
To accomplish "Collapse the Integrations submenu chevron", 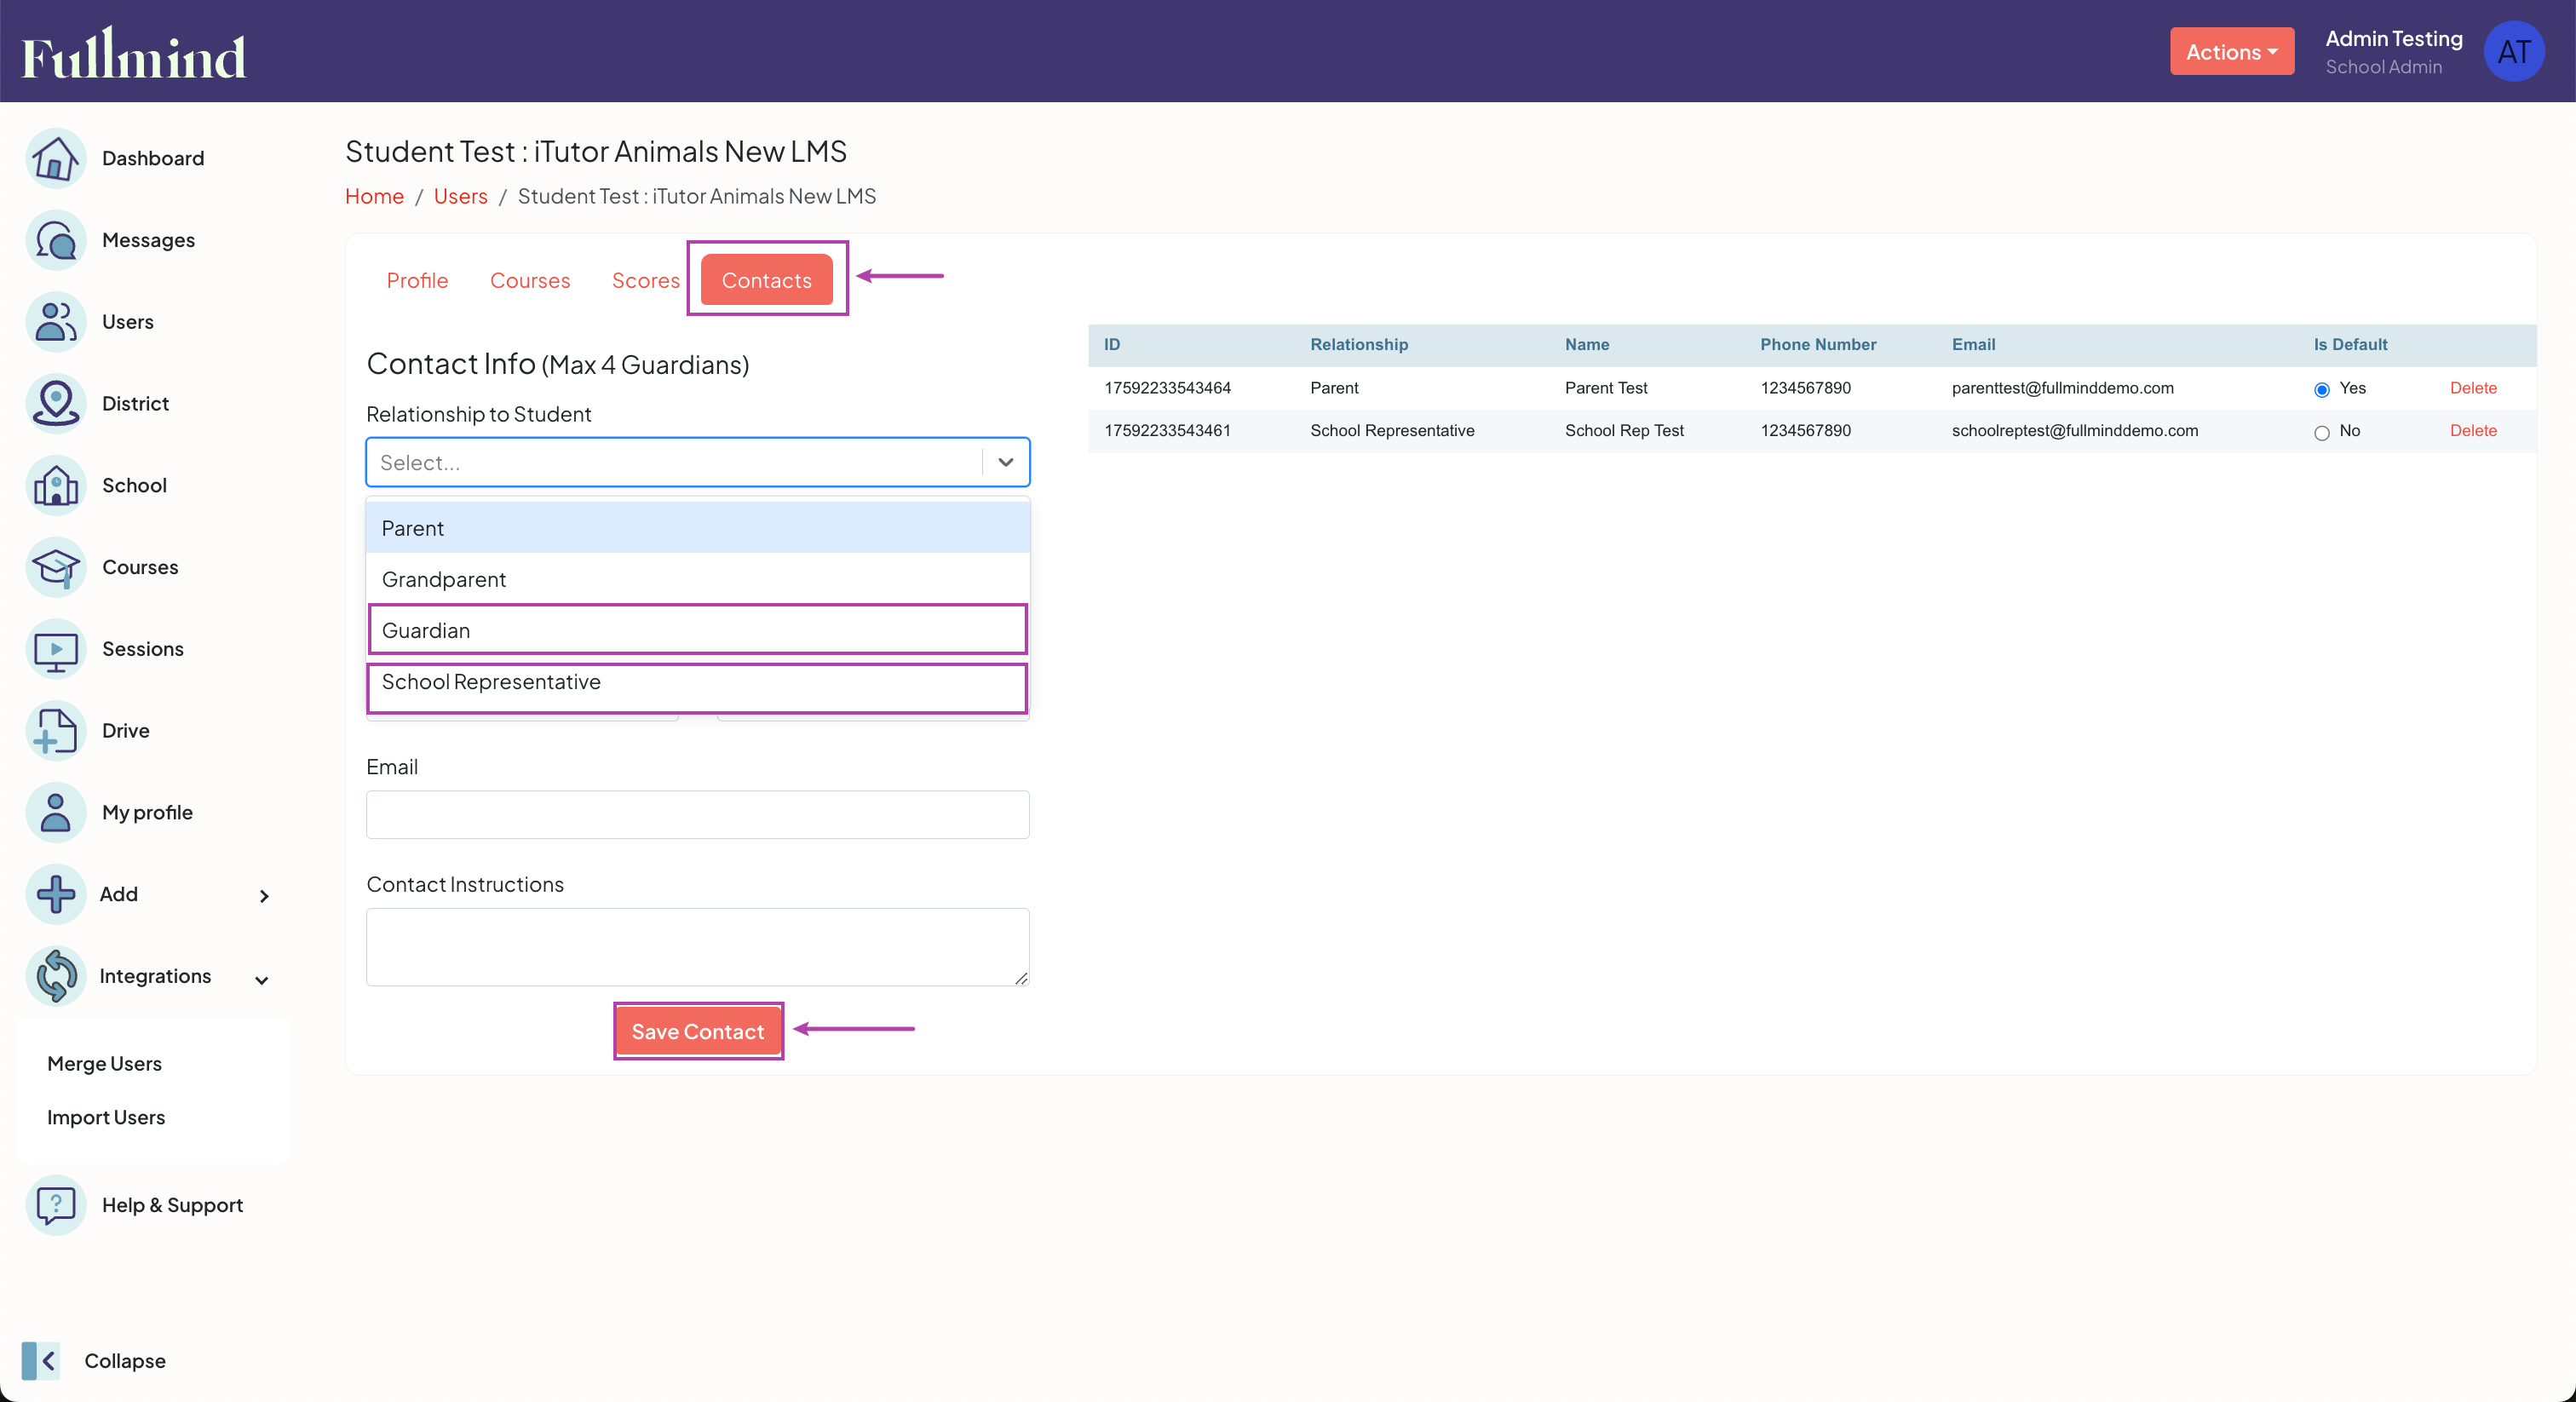I will click(x=262, y=980).
